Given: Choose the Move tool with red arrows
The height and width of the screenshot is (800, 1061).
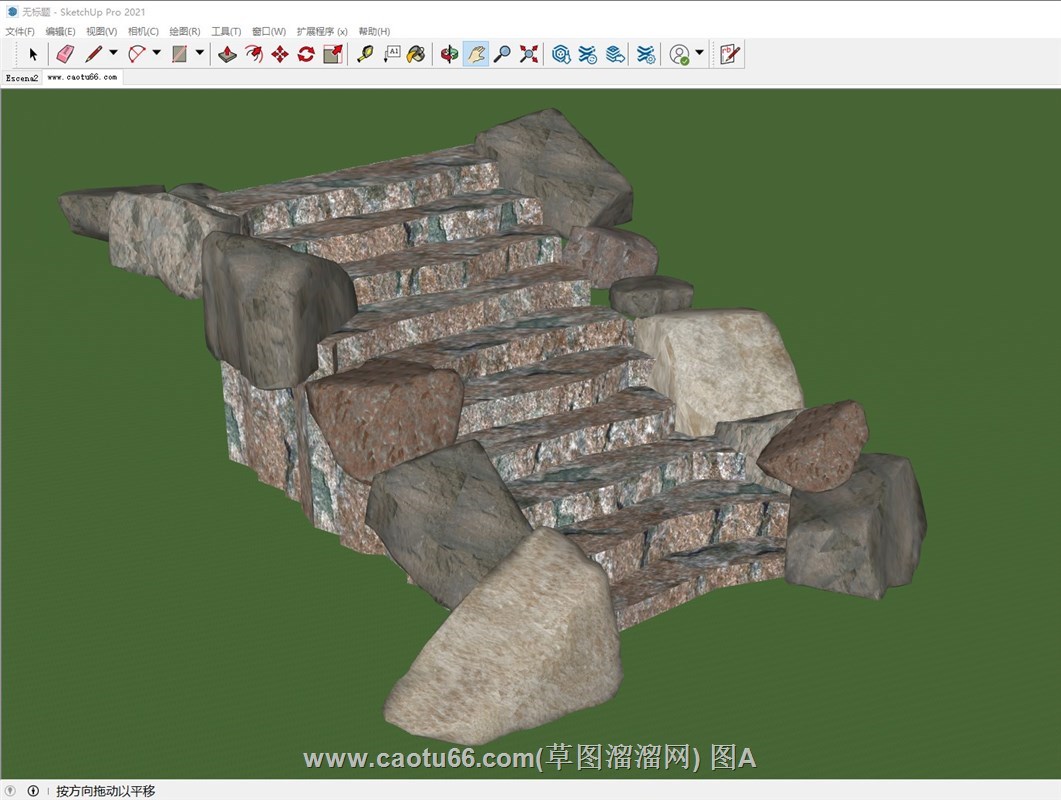Looking at the screenshot, I should 280,54.
